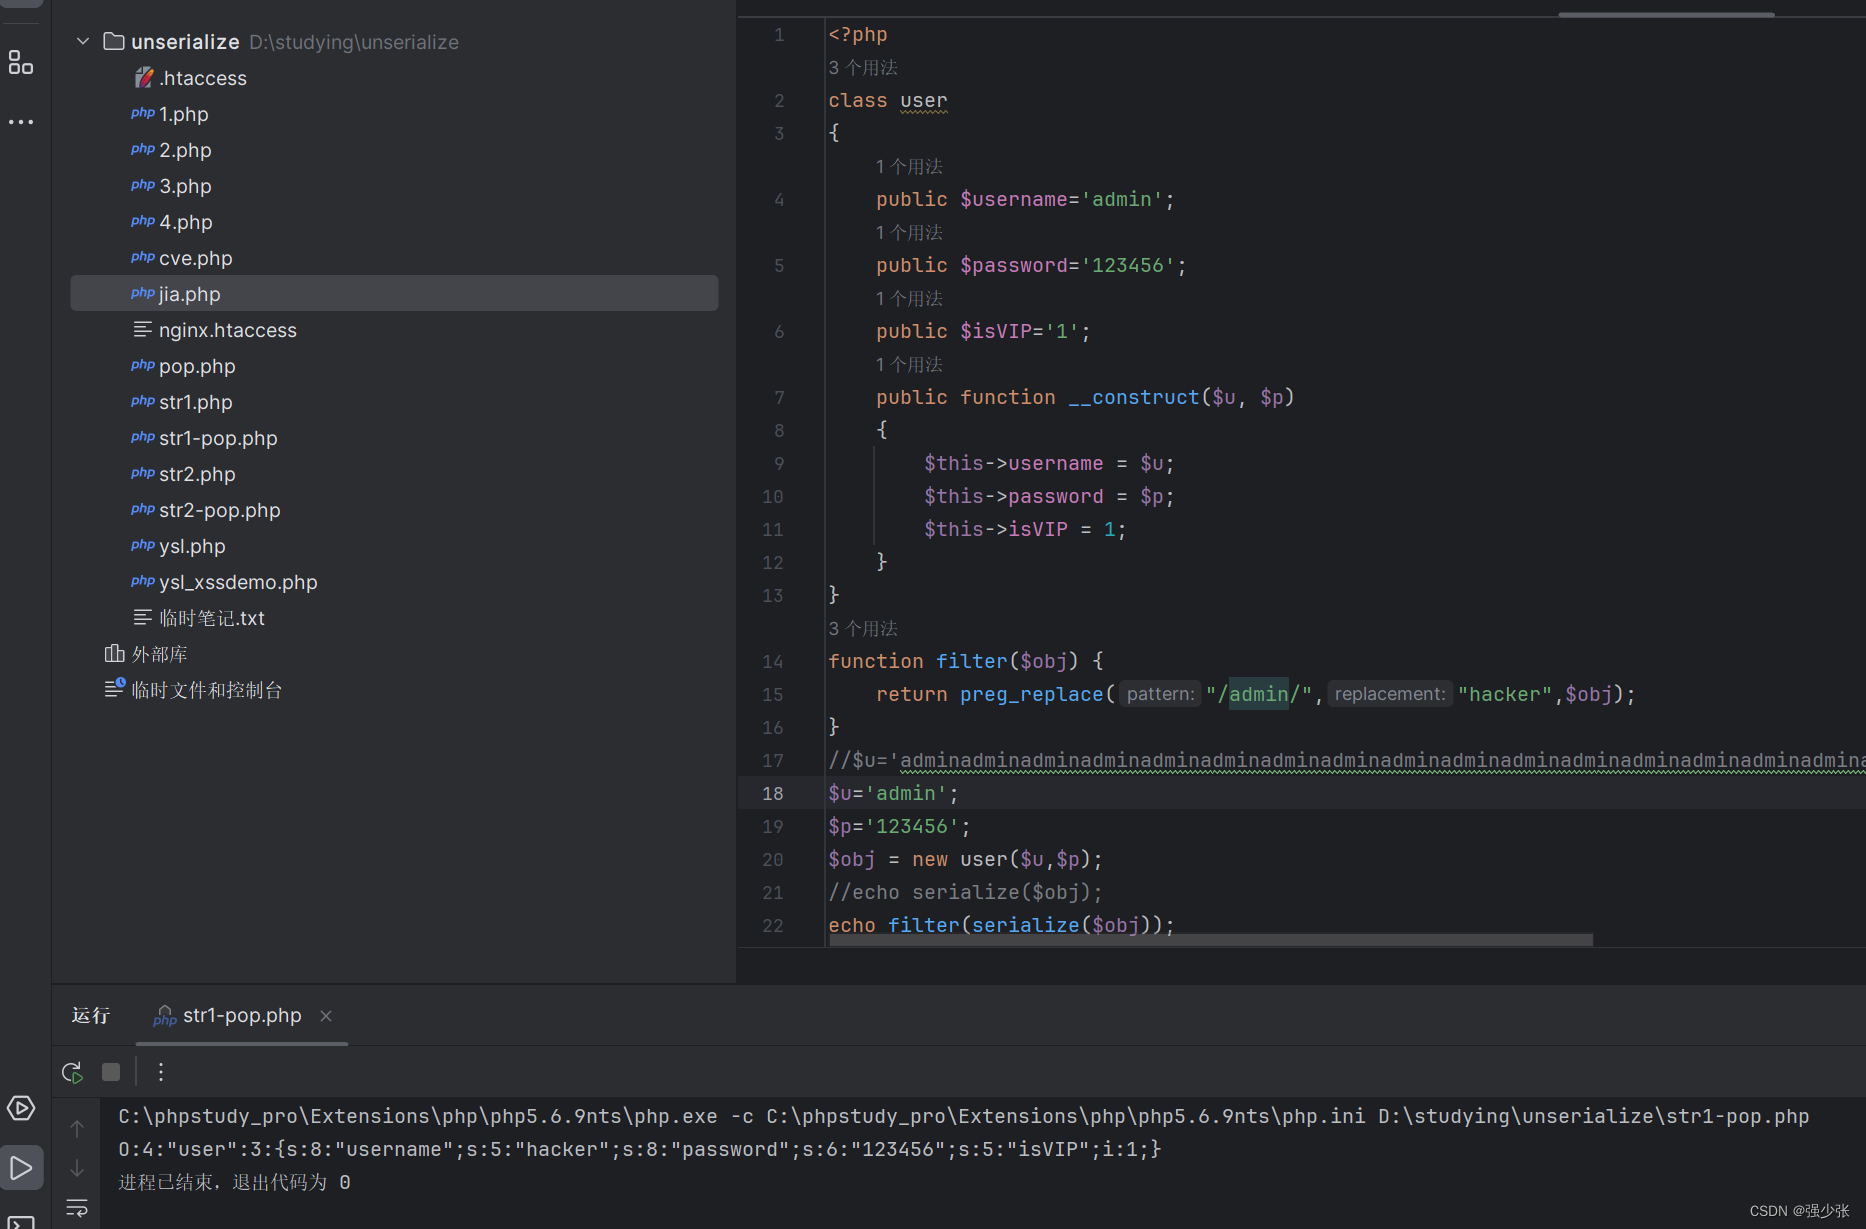Select 外部库 external libraries node
1866x1229 pixels.
[160, 654]
